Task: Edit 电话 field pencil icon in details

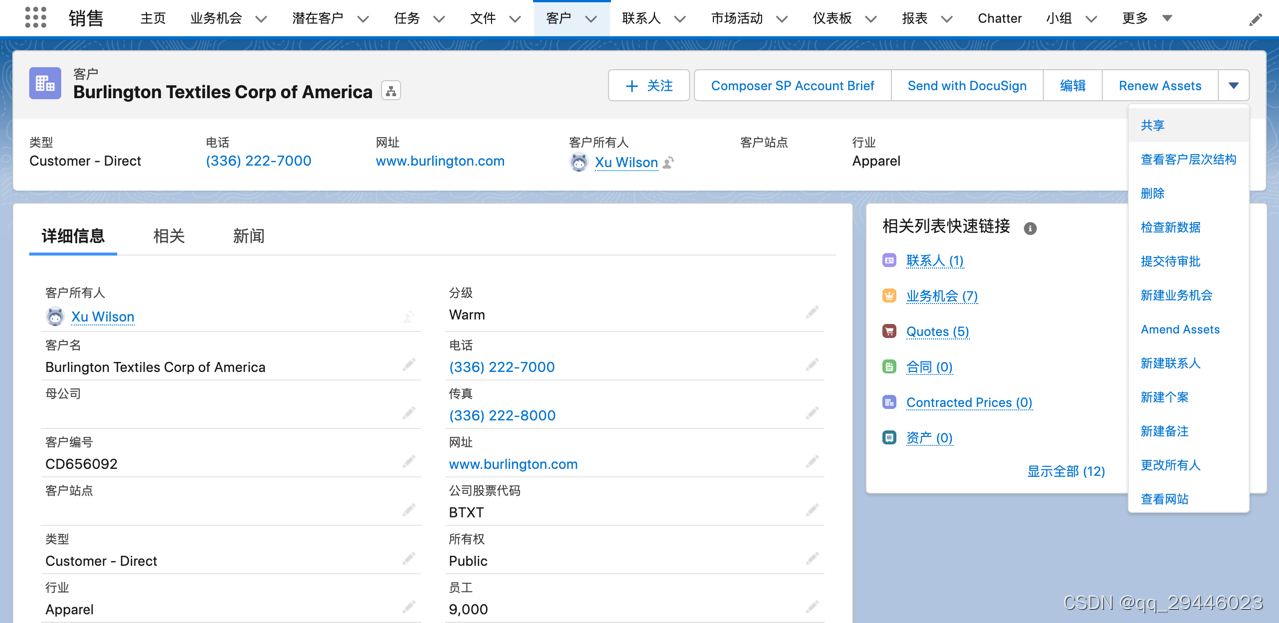Action: click(x=812, y=365)
